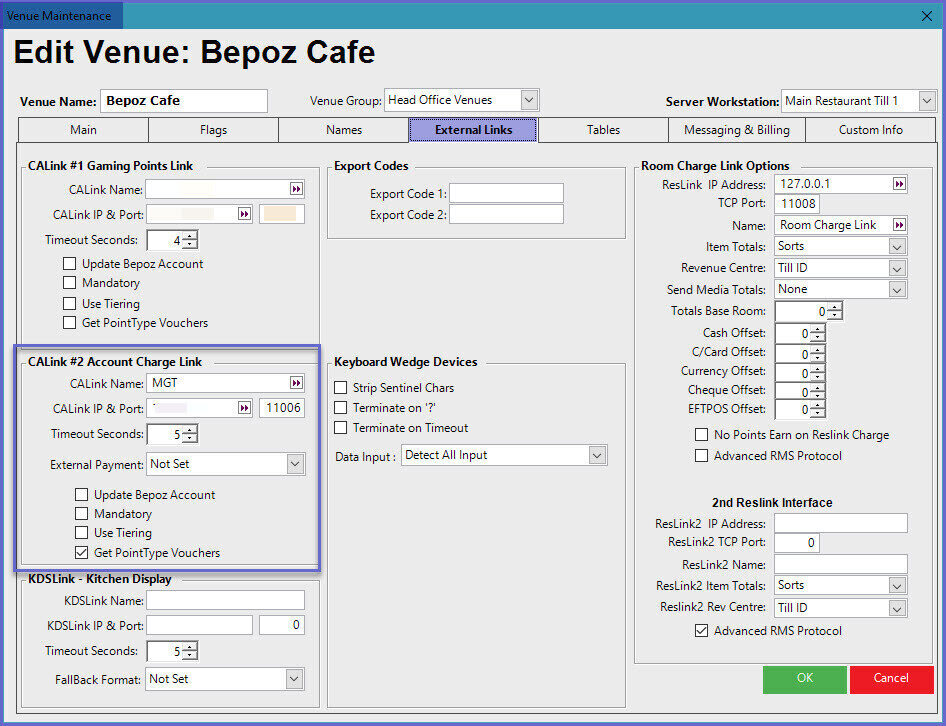Adjust the EFTPOS Offset stepper

click(817, 410)
